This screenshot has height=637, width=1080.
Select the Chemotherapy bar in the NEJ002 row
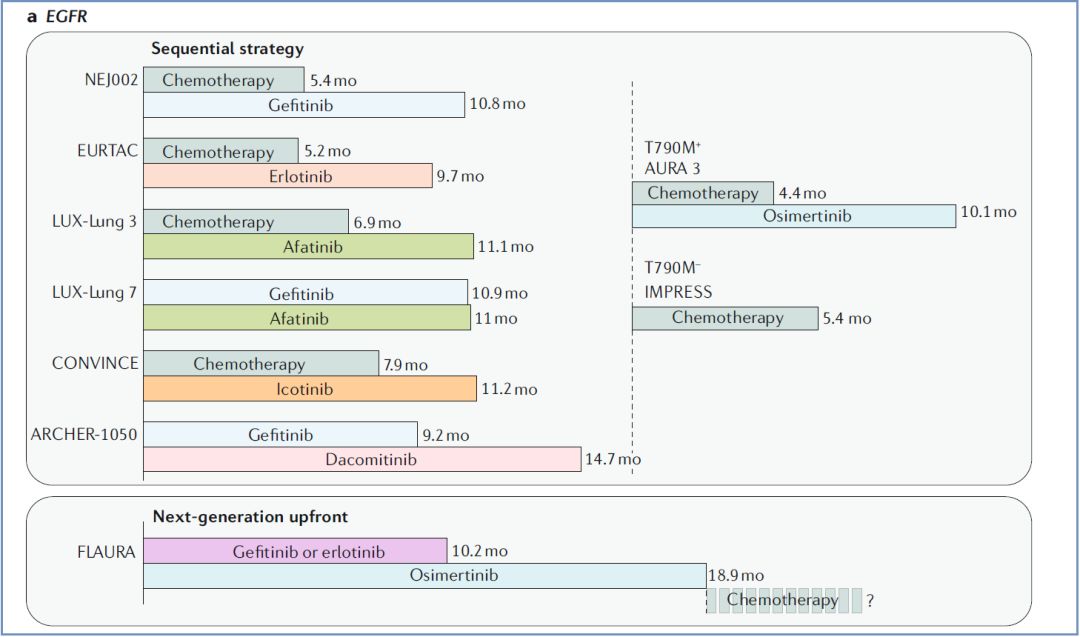coord(224,80)
